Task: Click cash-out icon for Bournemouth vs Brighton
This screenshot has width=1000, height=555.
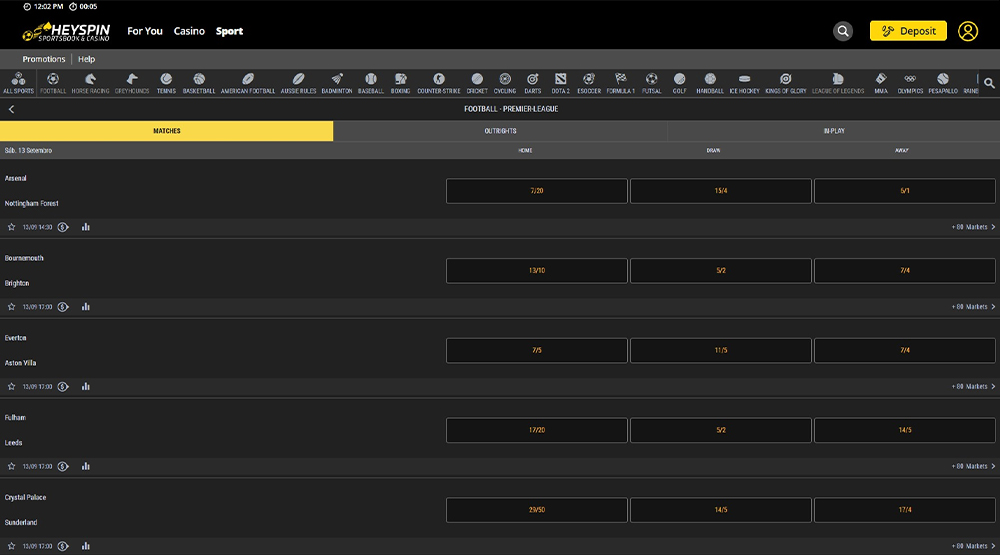Action: point(63,307)
